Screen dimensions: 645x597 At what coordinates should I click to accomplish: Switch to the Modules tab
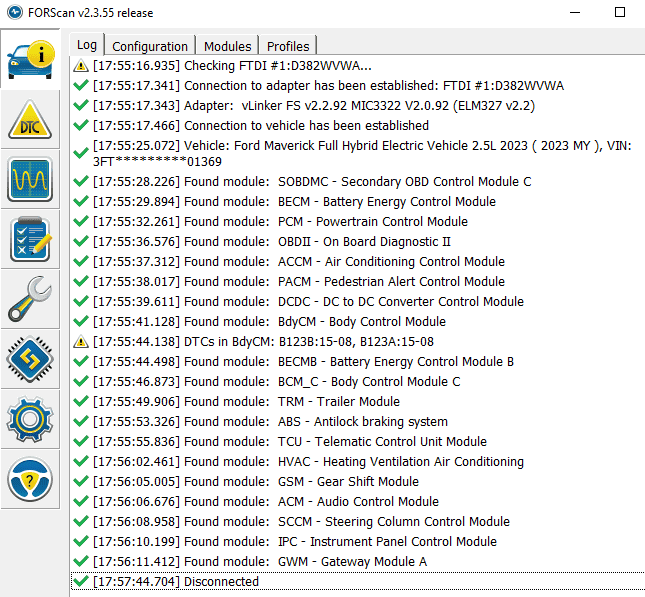227,46
